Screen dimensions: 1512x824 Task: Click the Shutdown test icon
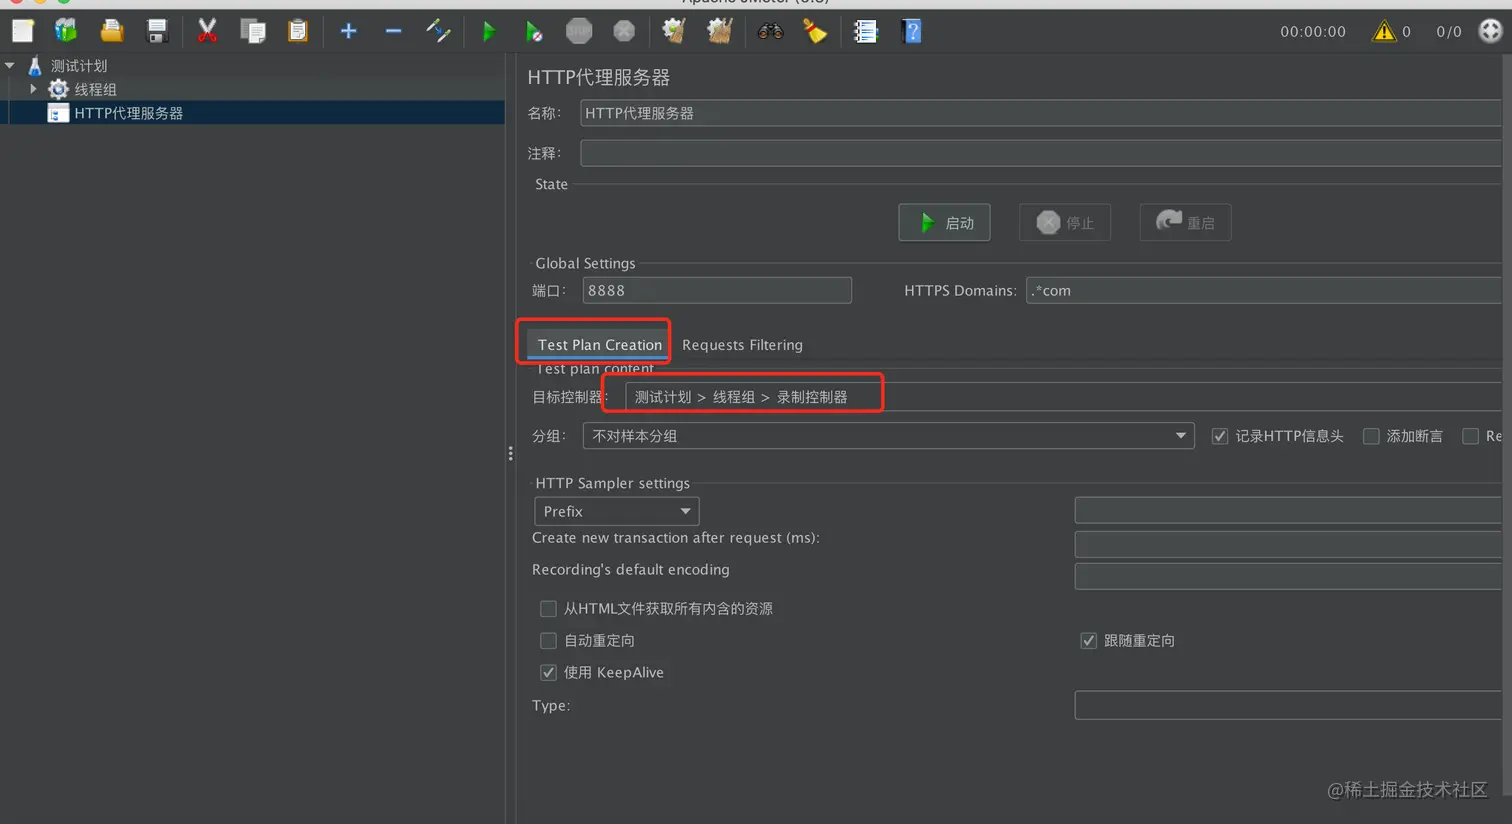tap(624, 31)
